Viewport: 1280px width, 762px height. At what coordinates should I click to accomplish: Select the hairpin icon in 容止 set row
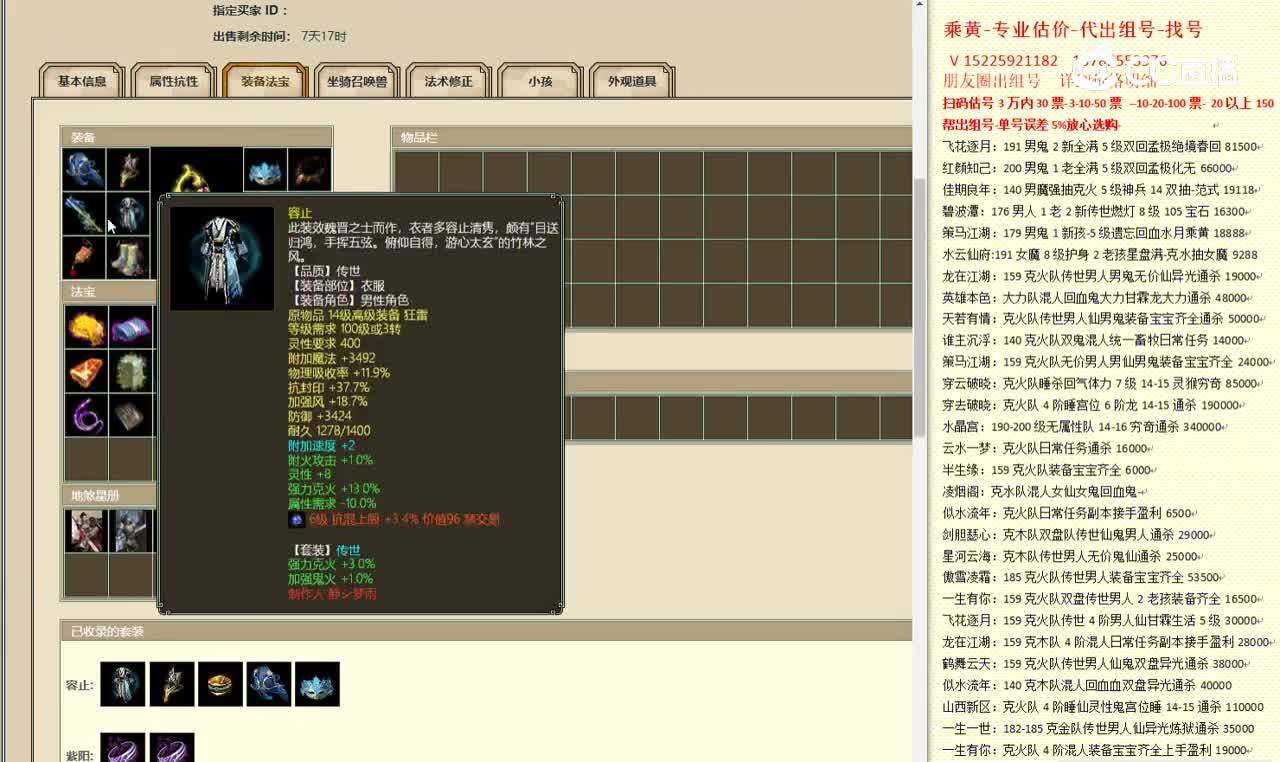pos(172,684)
